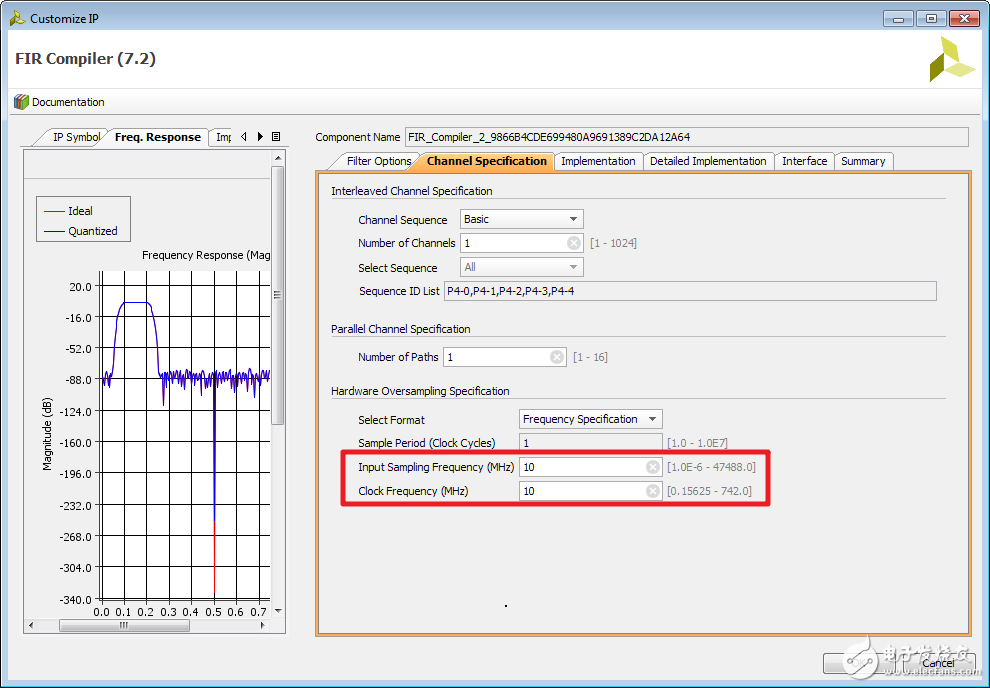The image size is (990, 688).
Task: Open the Summary tab
Action: click(862, 161)
